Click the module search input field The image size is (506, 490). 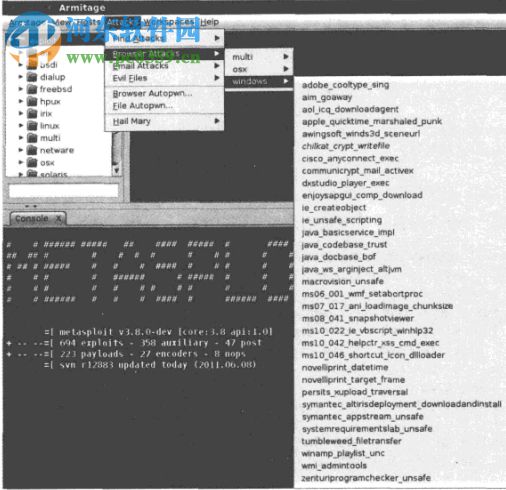click(64, 191)
